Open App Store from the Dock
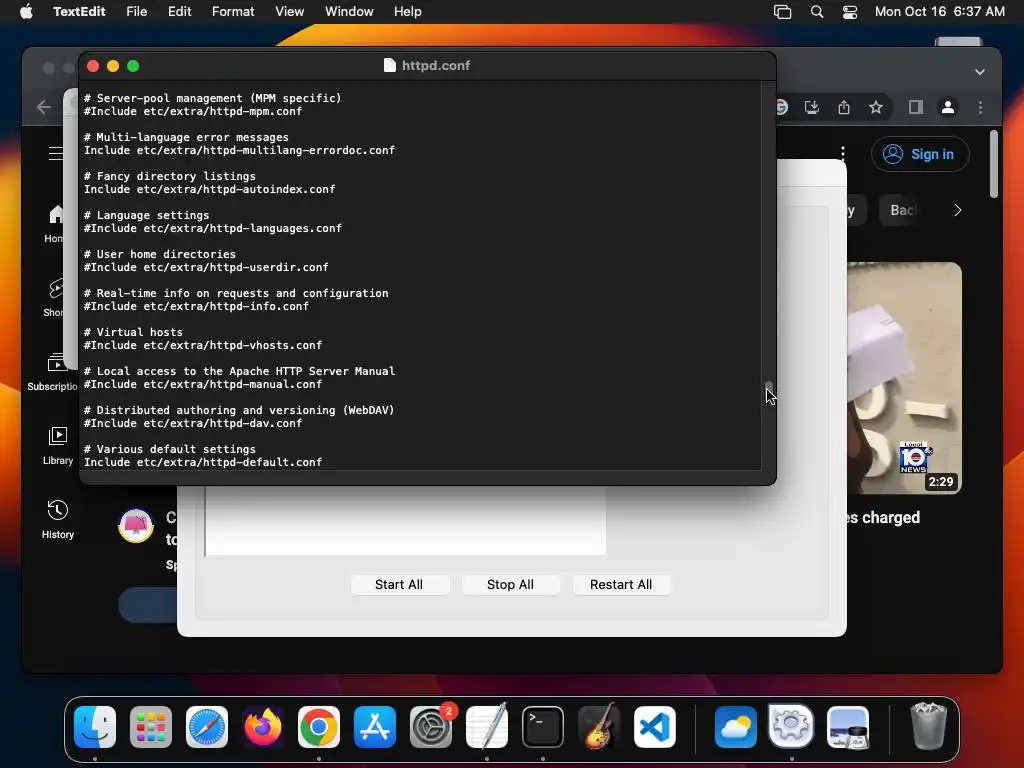The image size is (1024, 768). click(x=375, y=727)
